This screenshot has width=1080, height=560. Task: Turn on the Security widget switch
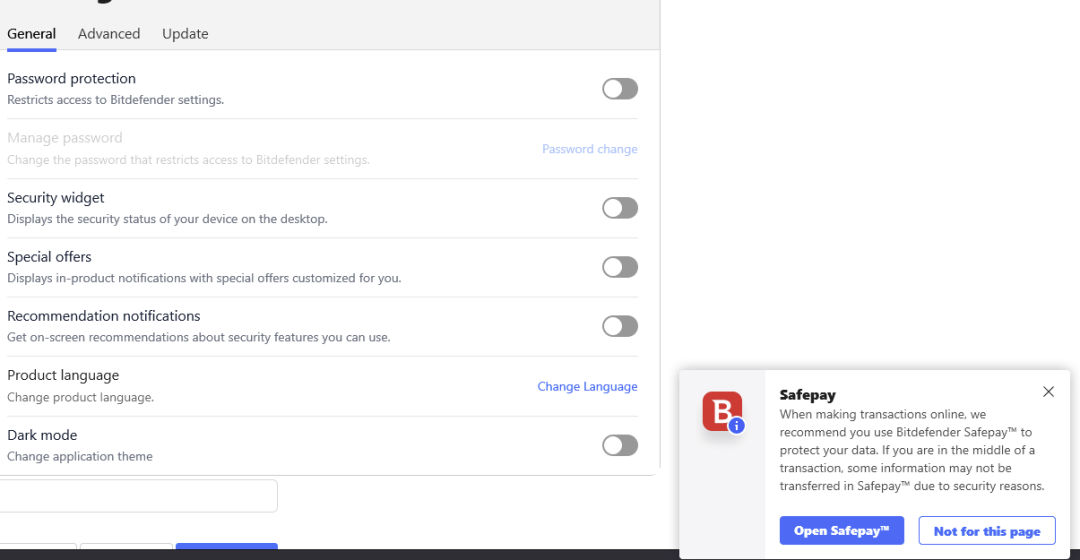pyautogui.click(x=620, y=208)
